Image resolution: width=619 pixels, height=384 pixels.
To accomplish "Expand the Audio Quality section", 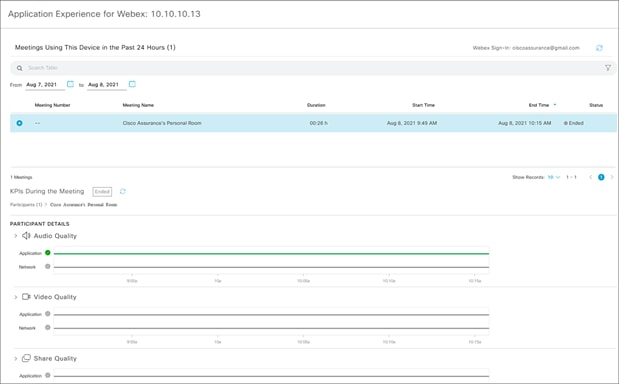I will (15, 236).
